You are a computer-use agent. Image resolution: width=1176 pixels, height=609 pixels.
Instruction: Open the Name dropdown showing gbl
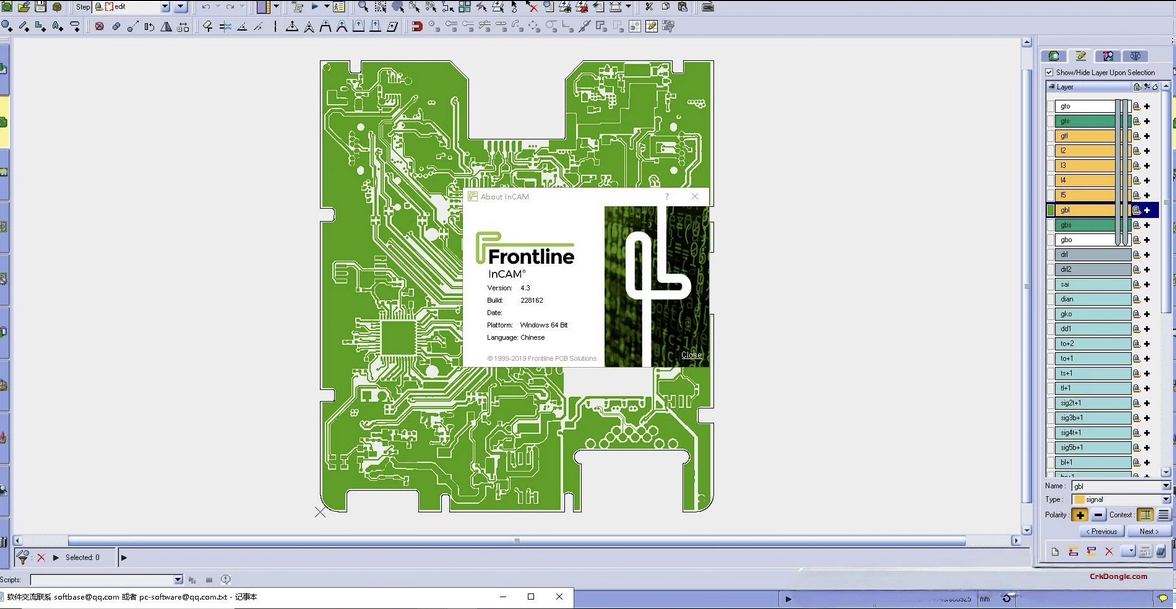point(1165,485)
